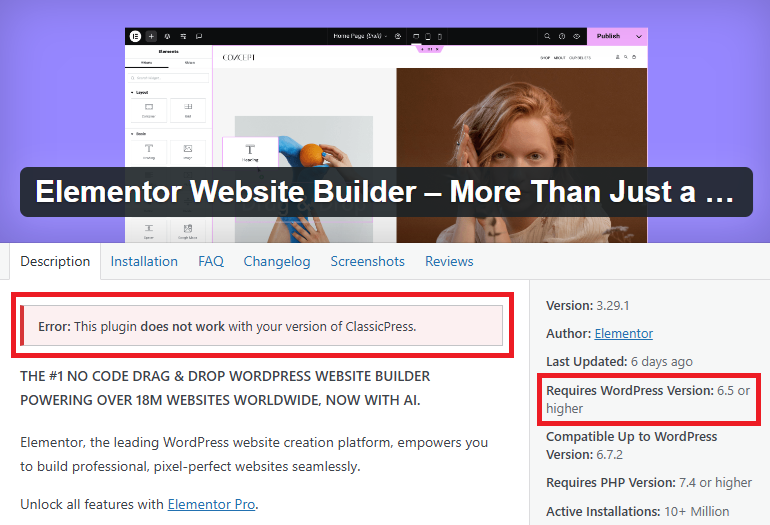
Task: Click the plus Add Element icon in banner
Action: click(151, 36)
